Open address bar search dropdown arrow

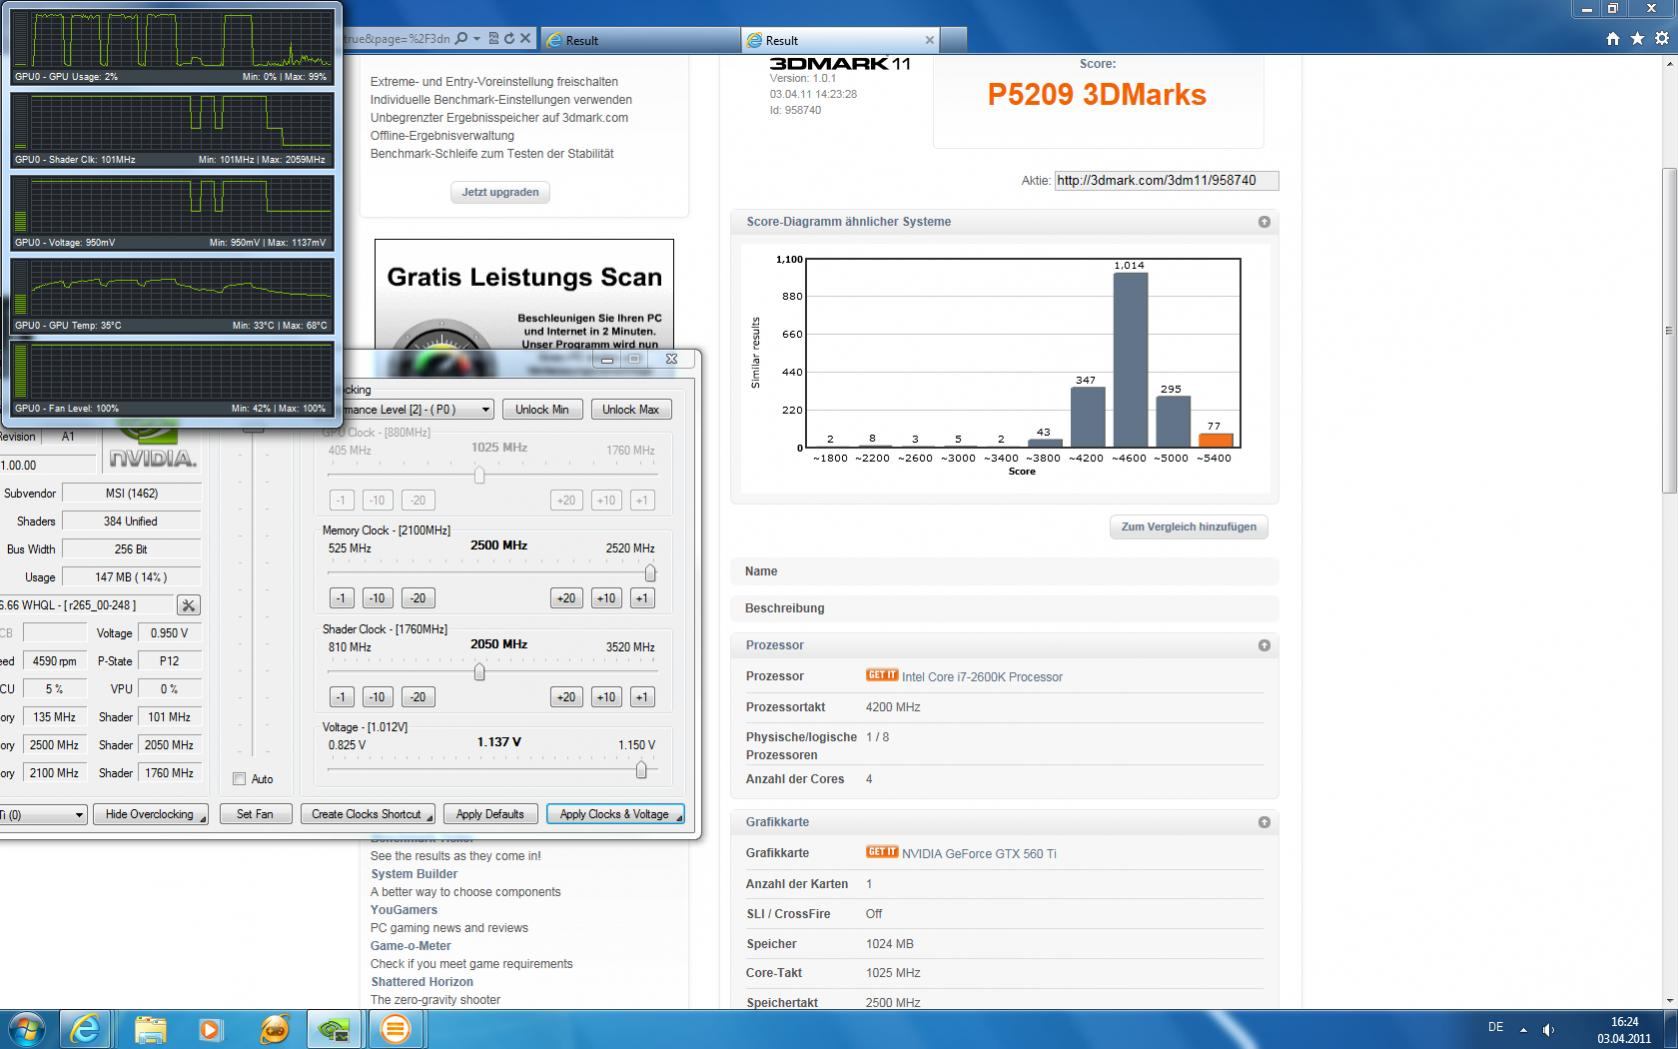pyautogui.click(x=477, y=39)
